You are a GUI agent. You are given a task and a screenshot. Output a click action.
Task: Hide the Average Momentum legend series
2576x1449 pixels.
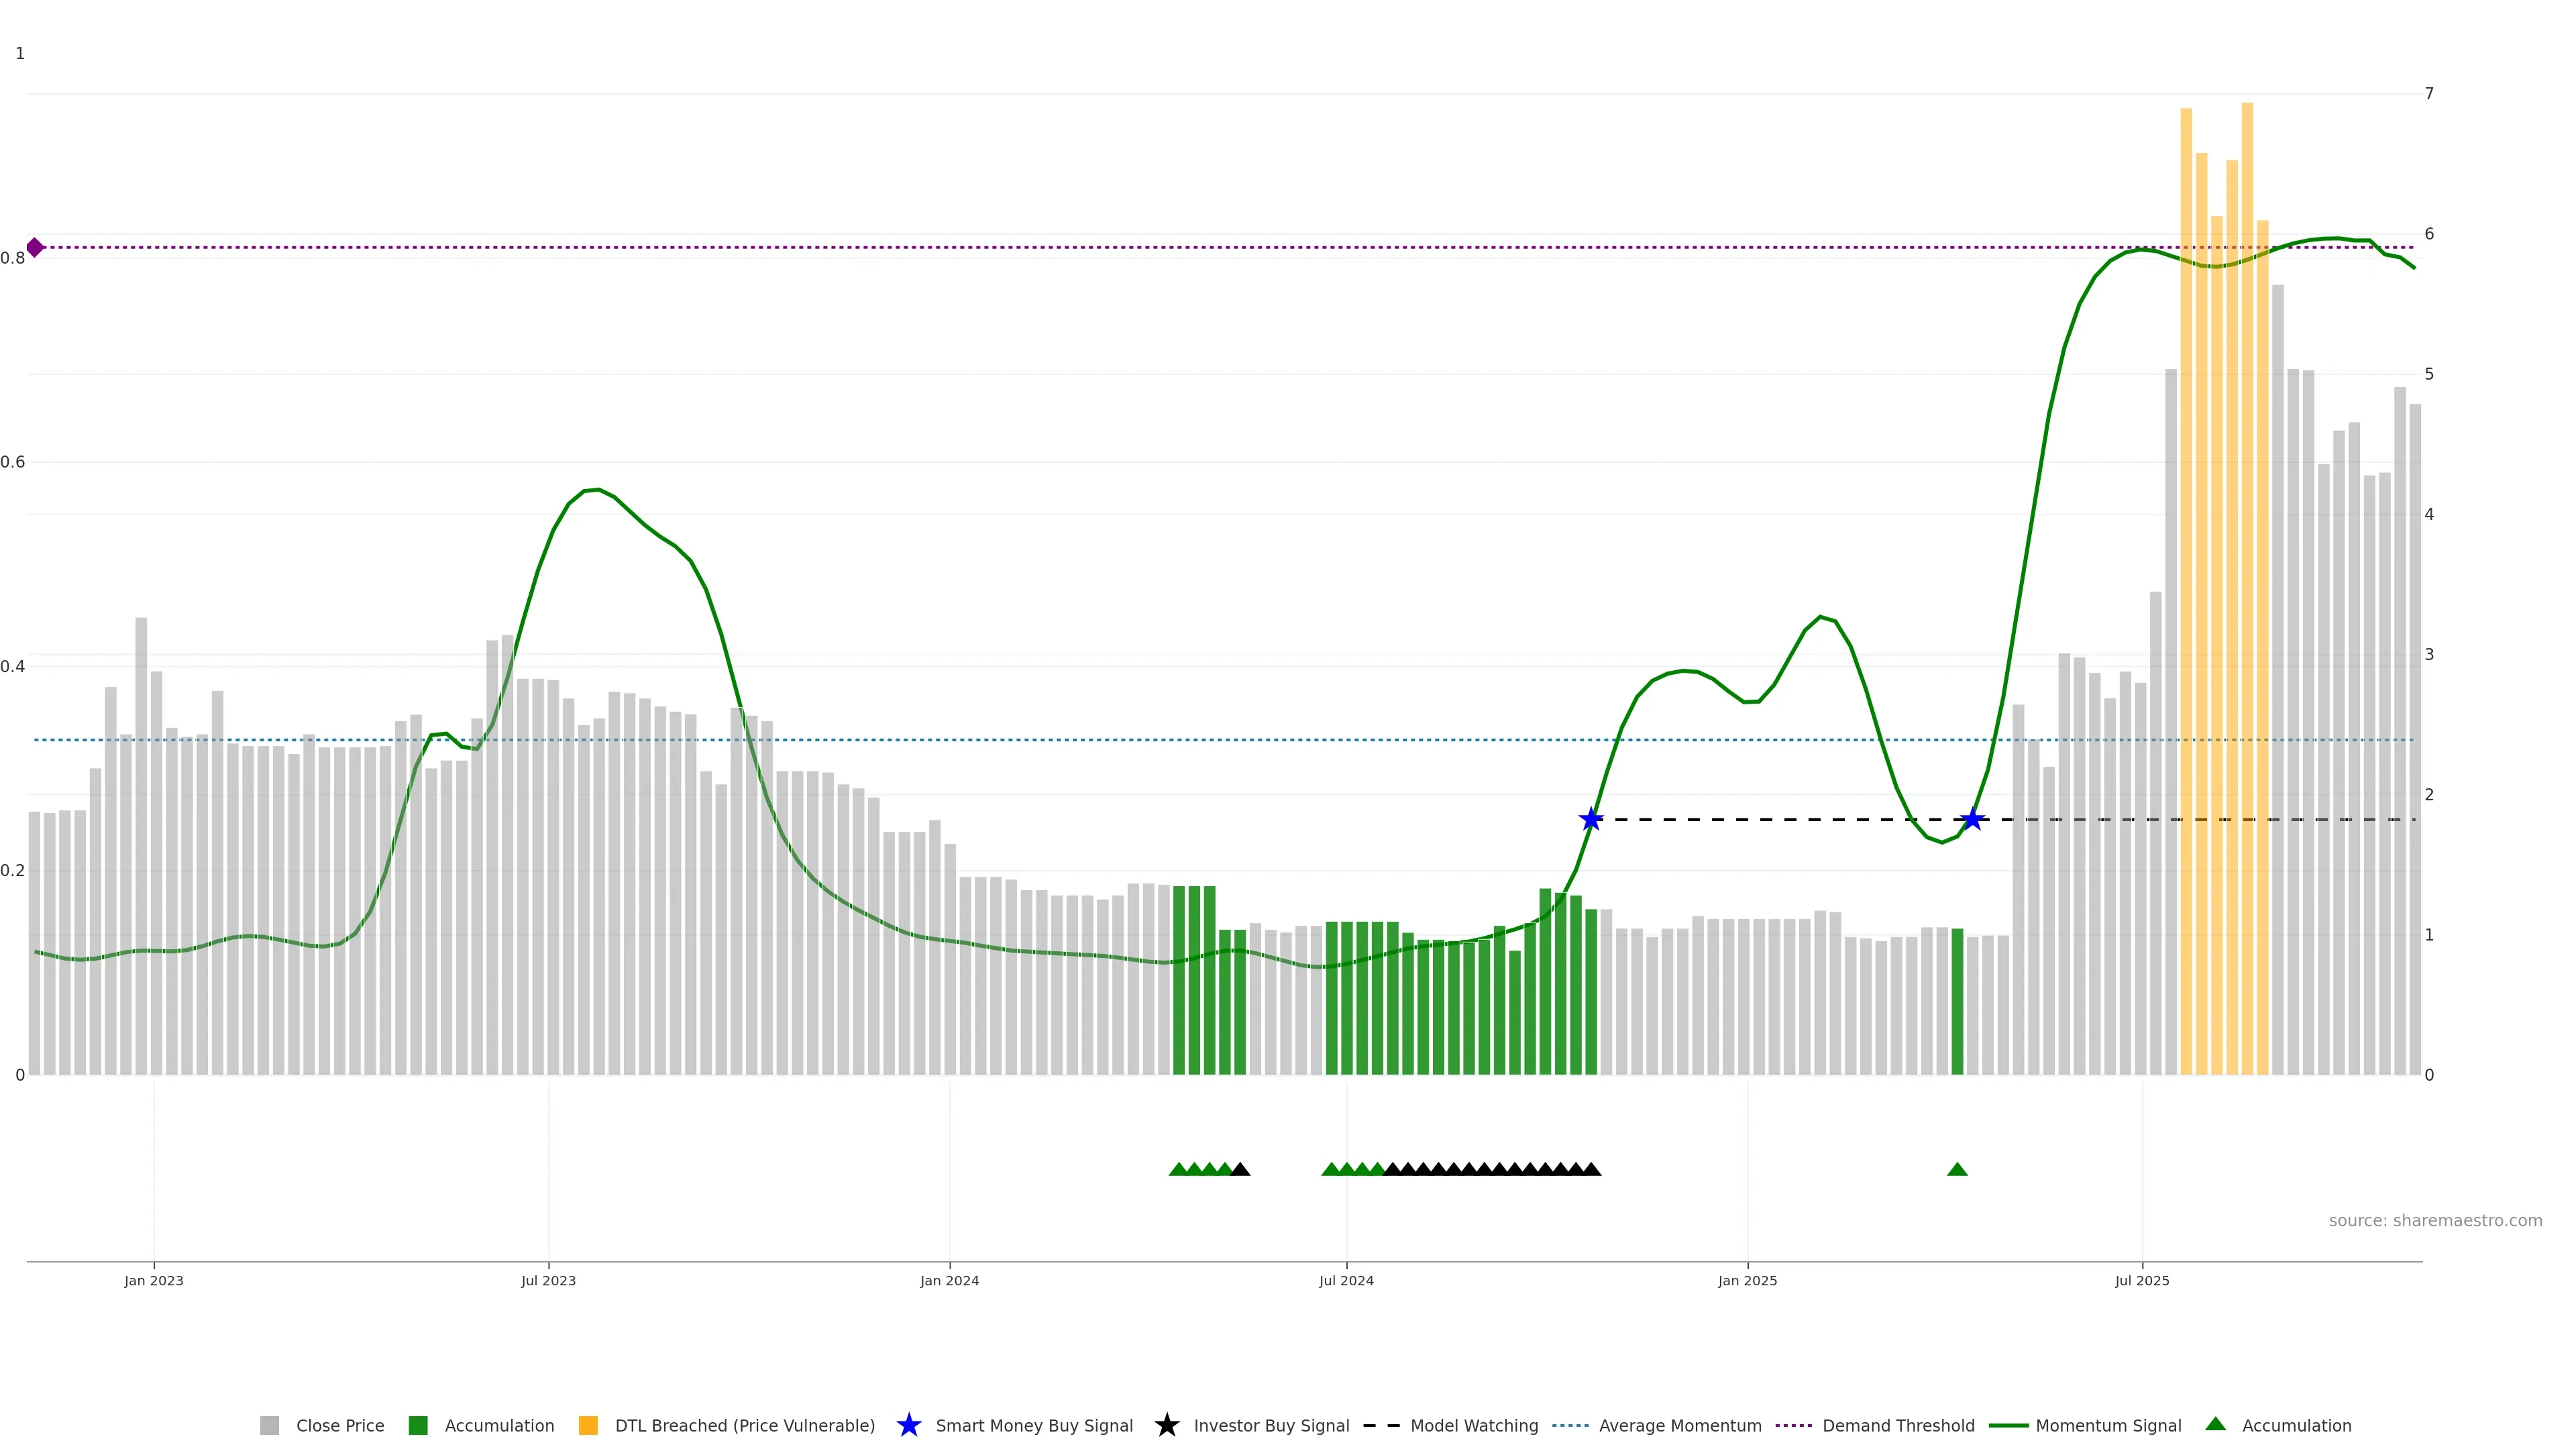(x=1680, y=1426)
